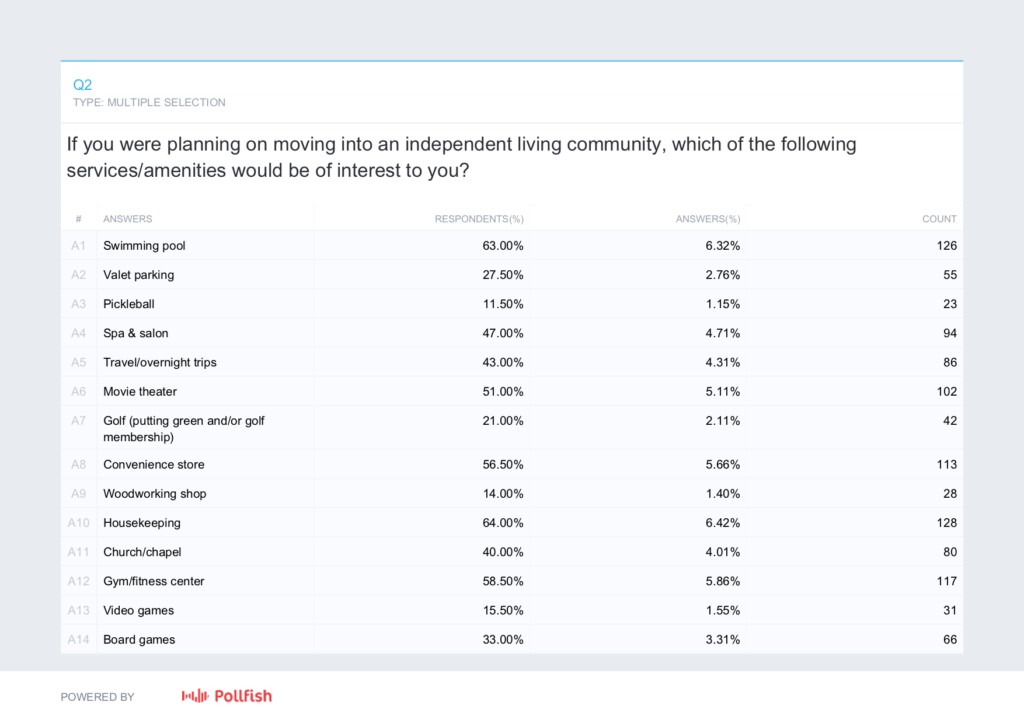
Task: Click the Church/chapel answer label
Action: click(x=142, y=551)
